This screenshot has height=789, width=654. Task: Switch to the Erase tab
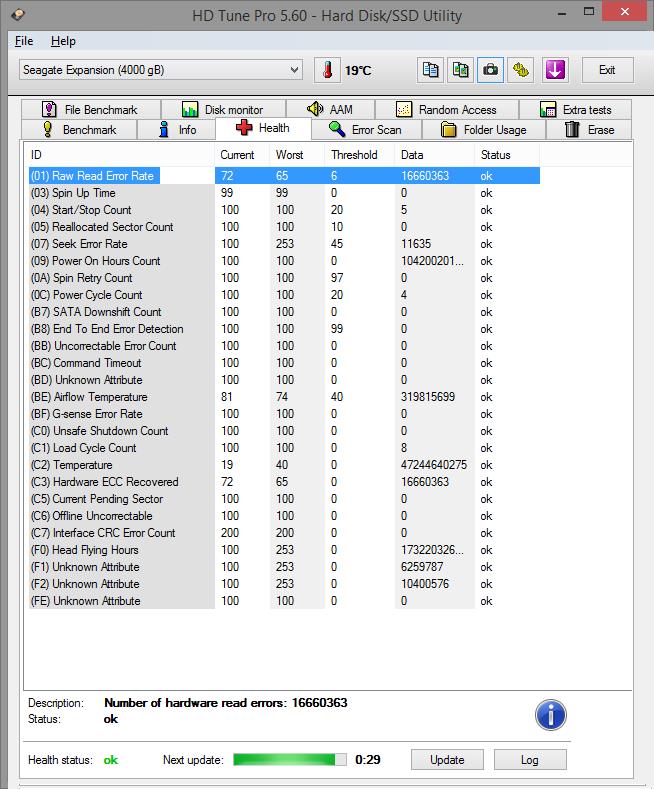point(589,129)
